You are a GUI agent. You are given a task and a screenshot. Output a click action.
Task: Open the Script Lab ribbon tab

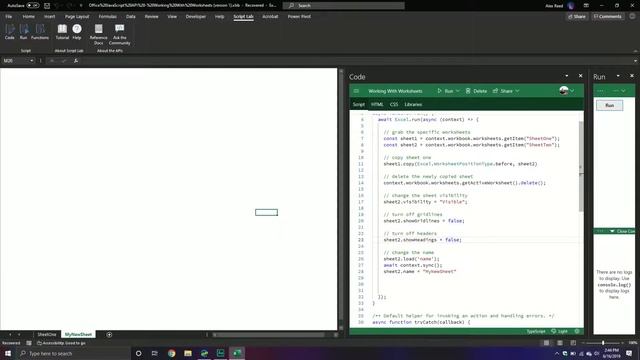tap(243, 16)
